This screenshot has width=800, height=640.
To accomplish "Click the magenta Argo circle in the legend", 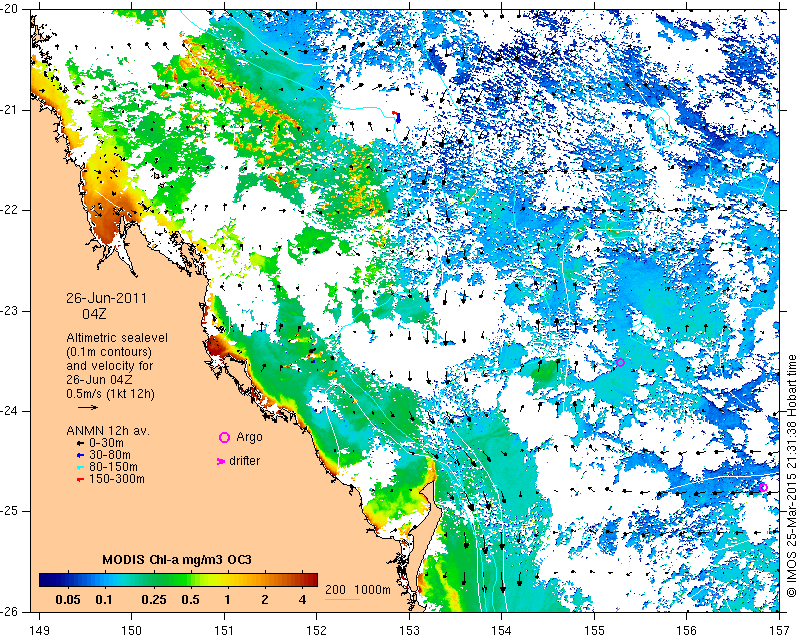I will tap(224, 437).
